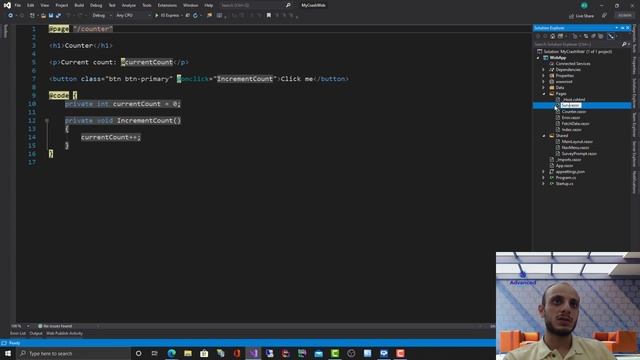Expand the appsettings.json node
The width and height of the screenshot is (640, 360).
(x=543, y=172)
